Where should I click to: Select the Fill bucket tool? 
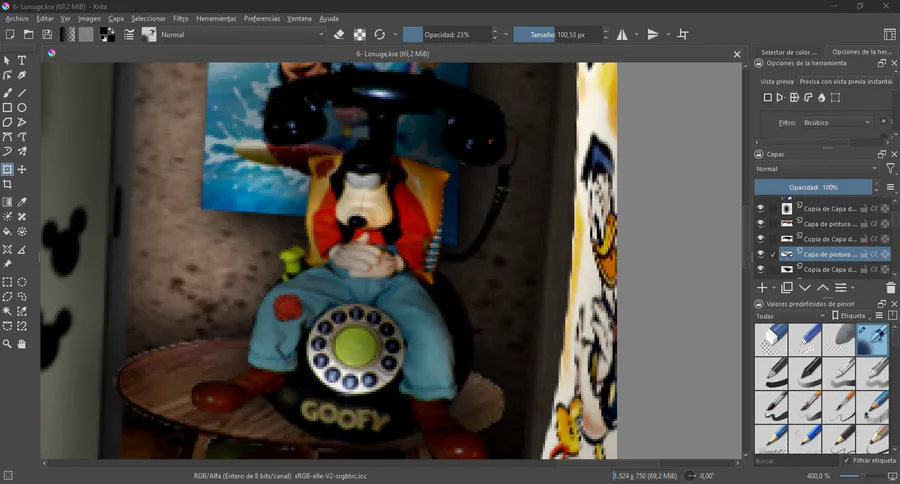point(7,232)
